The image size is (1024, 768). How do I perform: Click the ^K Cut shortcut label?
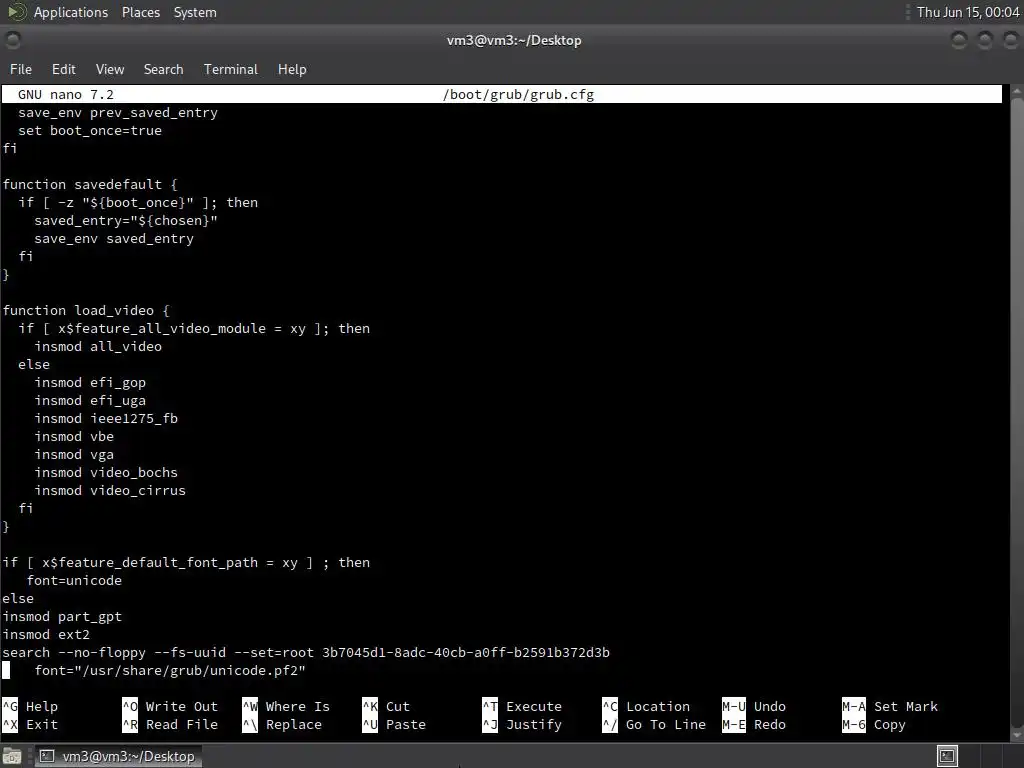point(386,707)
